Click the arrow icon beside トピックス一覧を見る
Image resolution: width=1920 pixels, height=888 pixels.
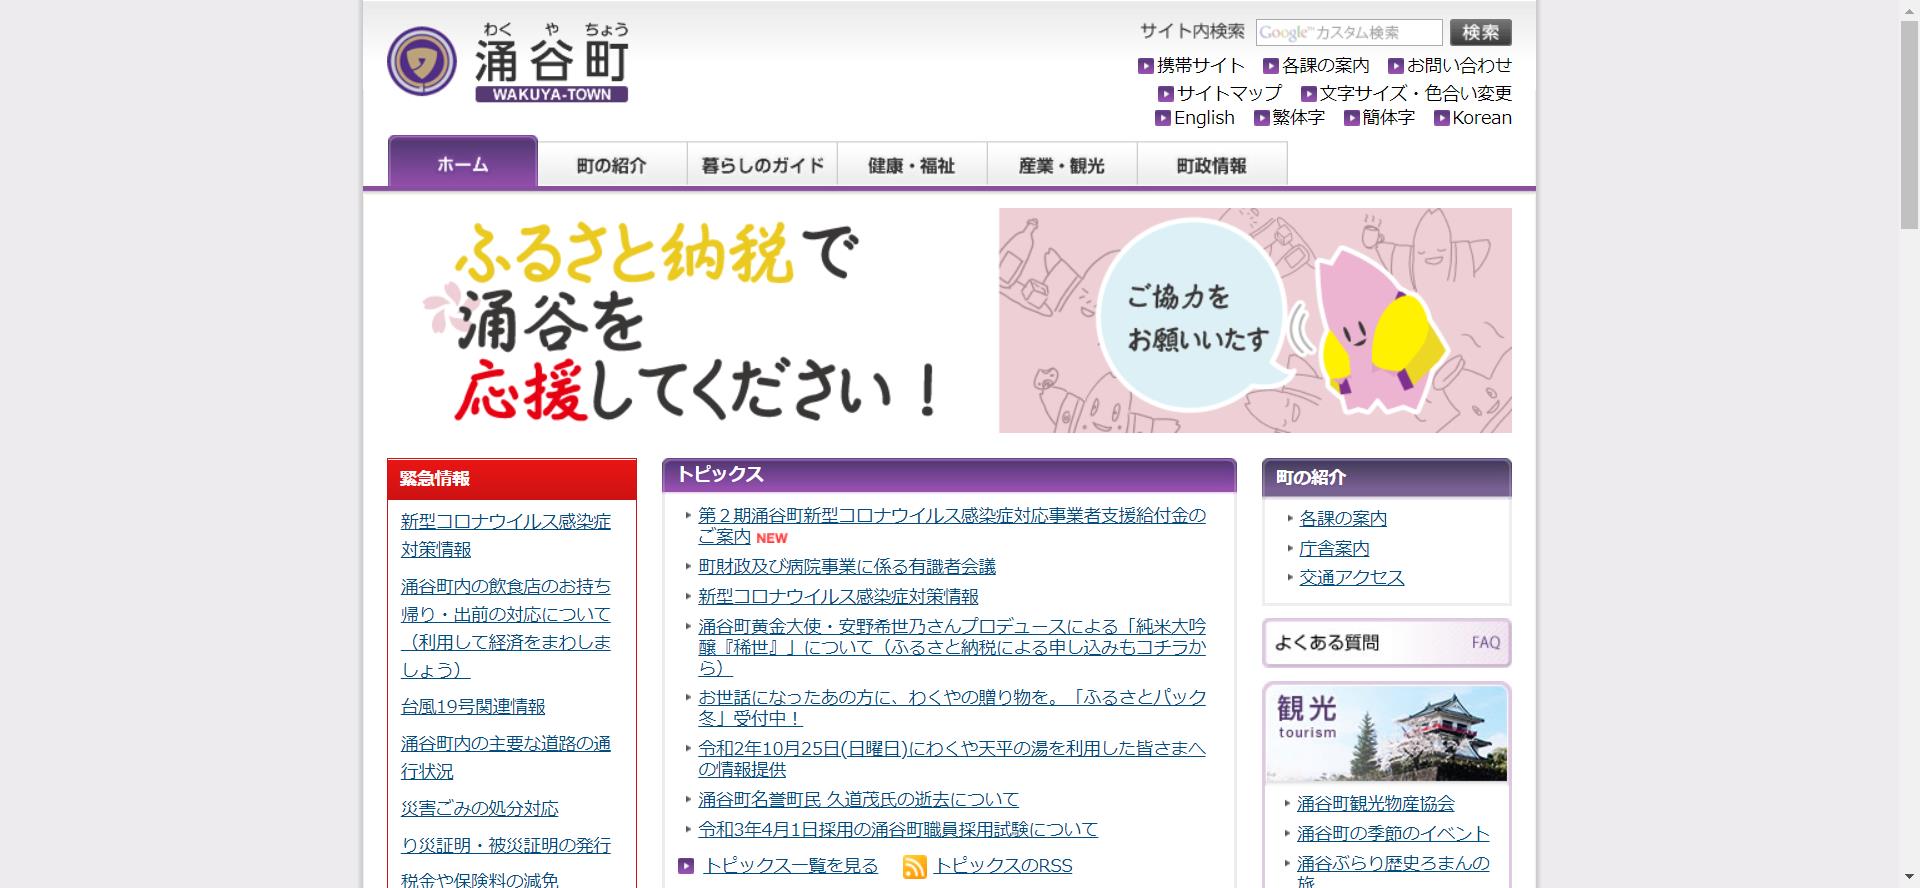coord(686,866)
